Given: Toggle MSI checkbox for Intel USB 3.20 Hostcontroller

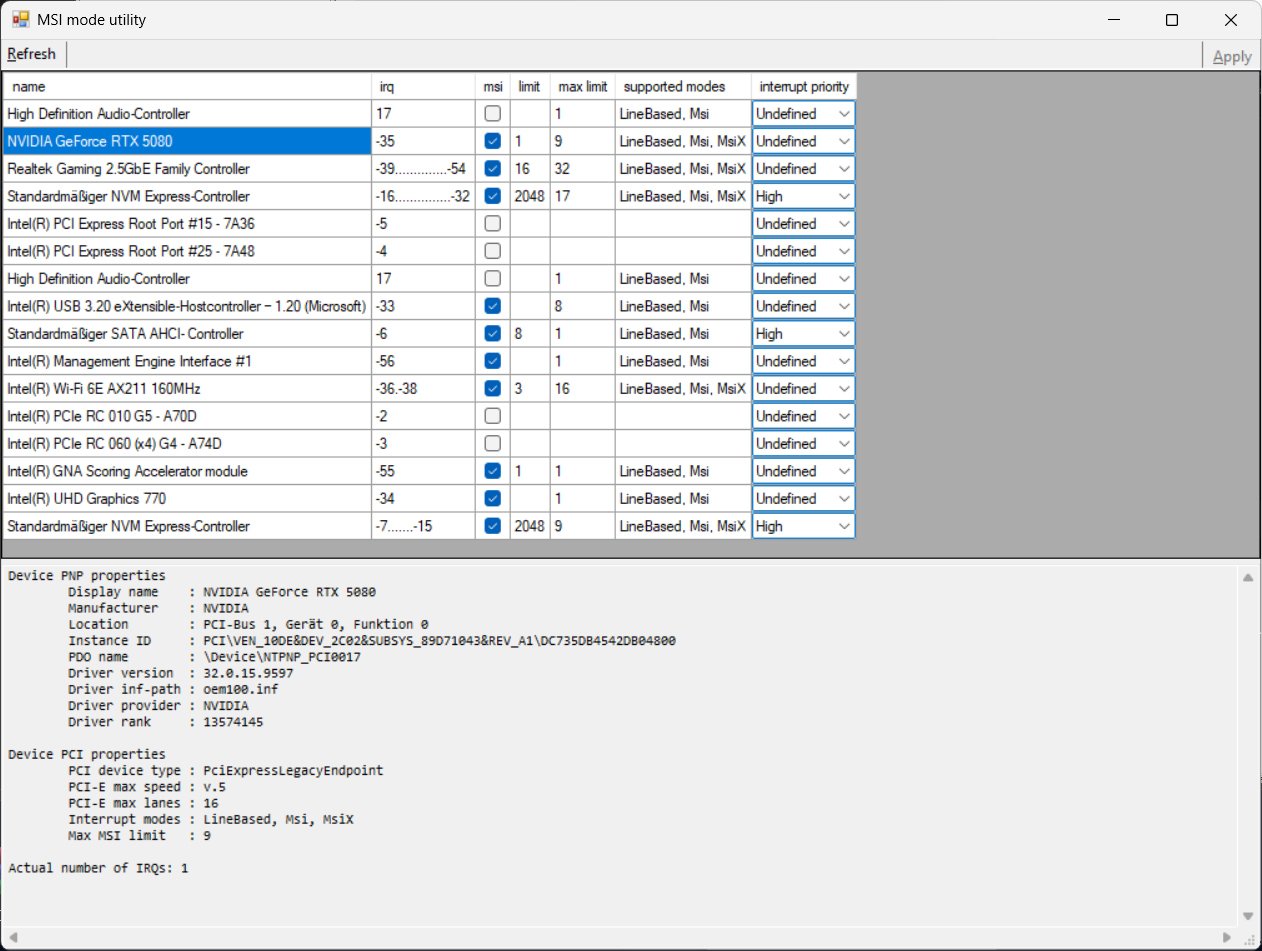Looking at the screenshot, I should (492, 306).
